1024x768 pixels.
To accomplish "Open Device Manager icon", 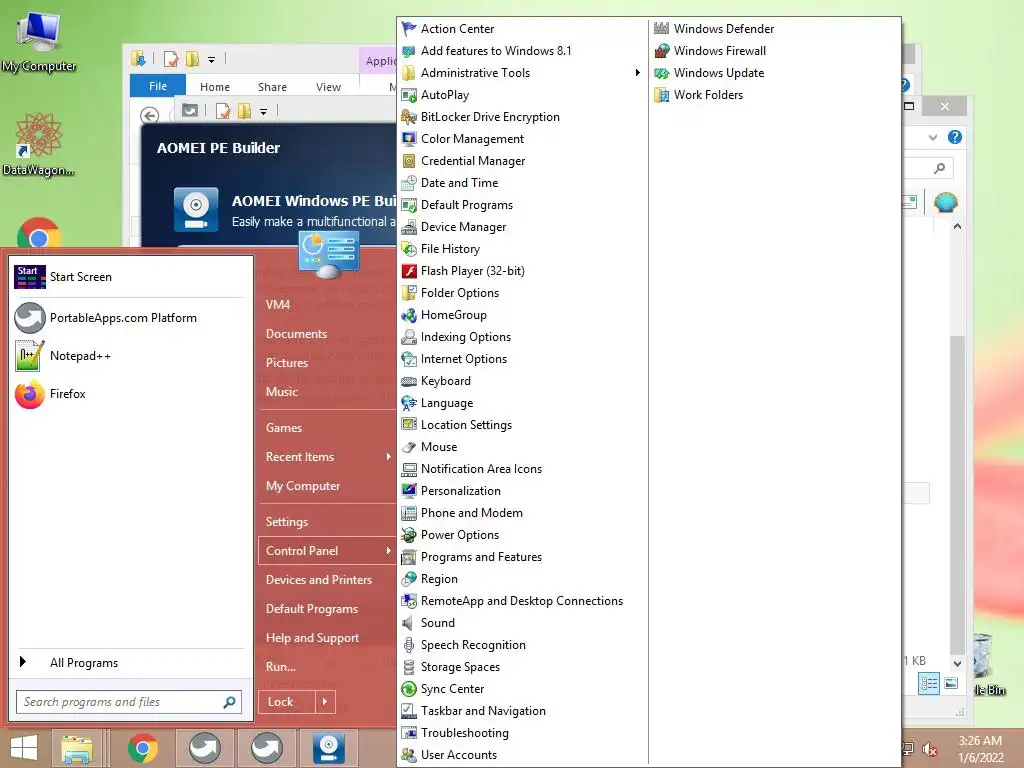I will click(x=409, y=227).
